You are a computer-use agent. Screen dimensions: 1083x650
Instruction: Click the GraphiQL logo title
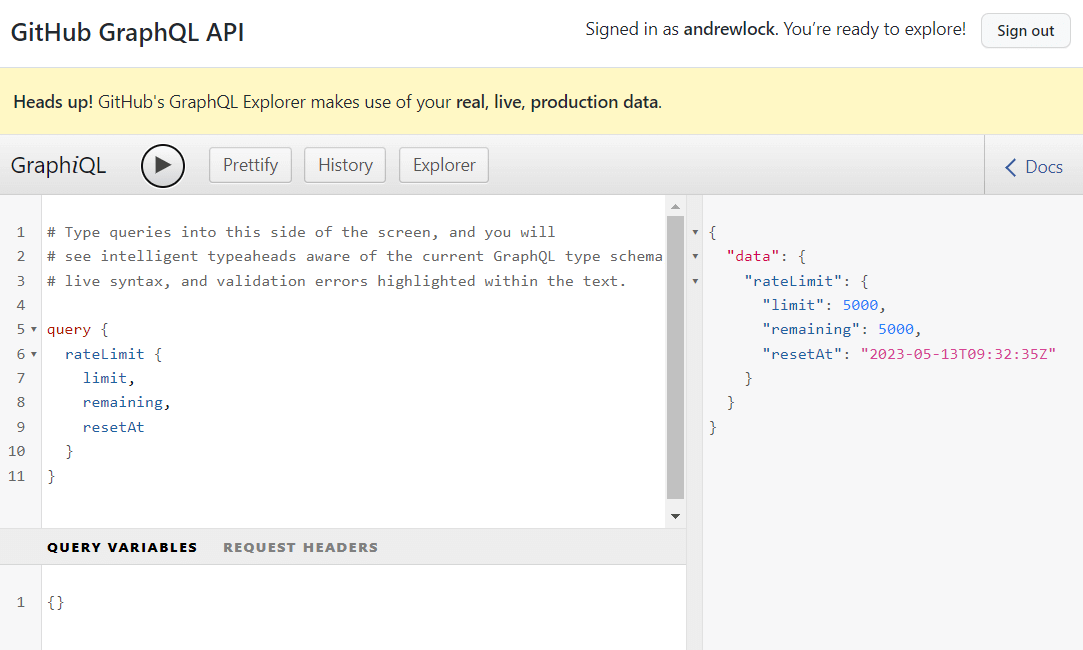(x=59, y=165)
